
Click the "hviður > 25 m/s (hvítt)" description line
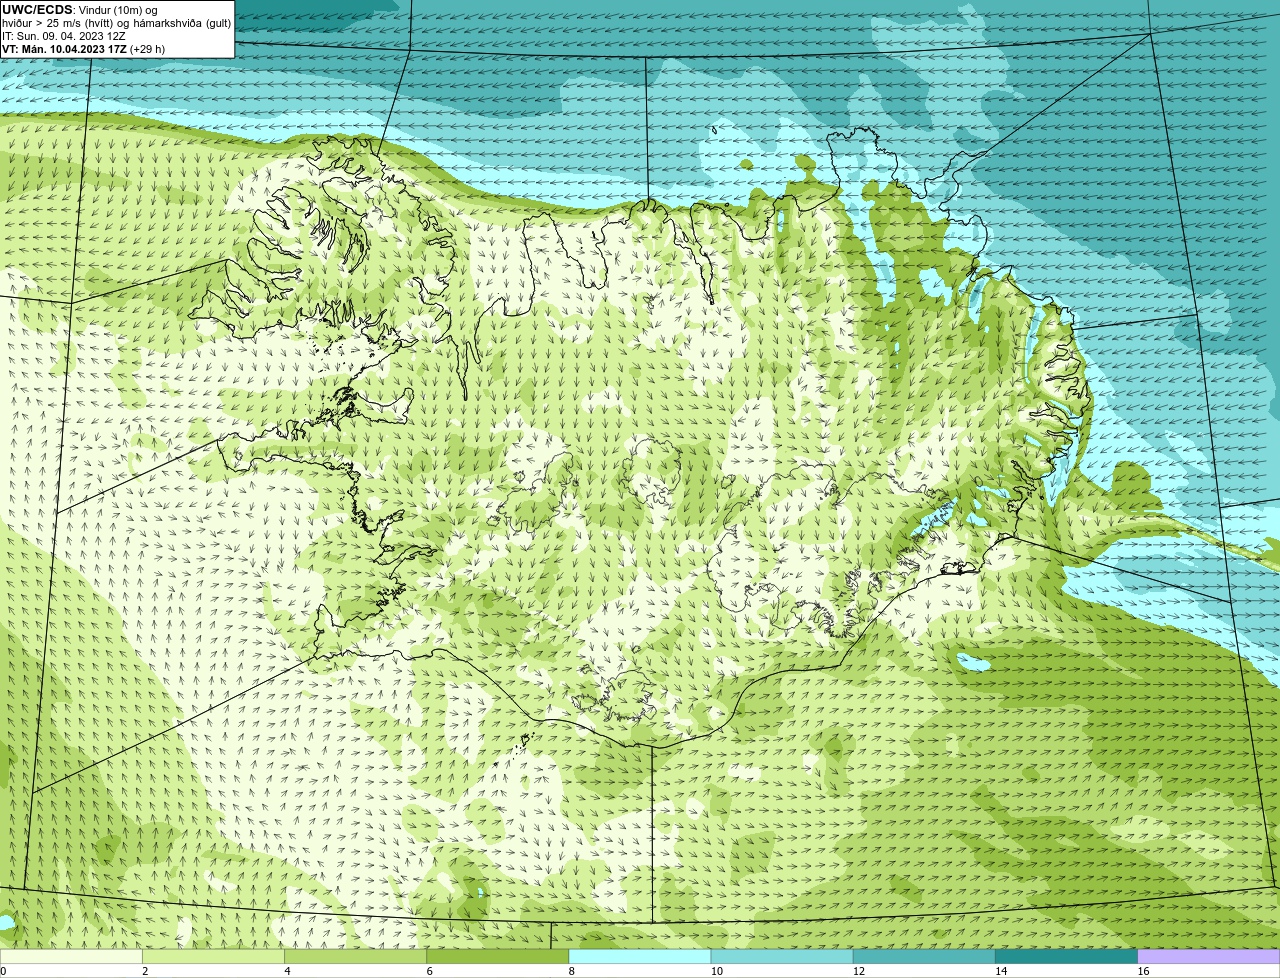(116, 23)
